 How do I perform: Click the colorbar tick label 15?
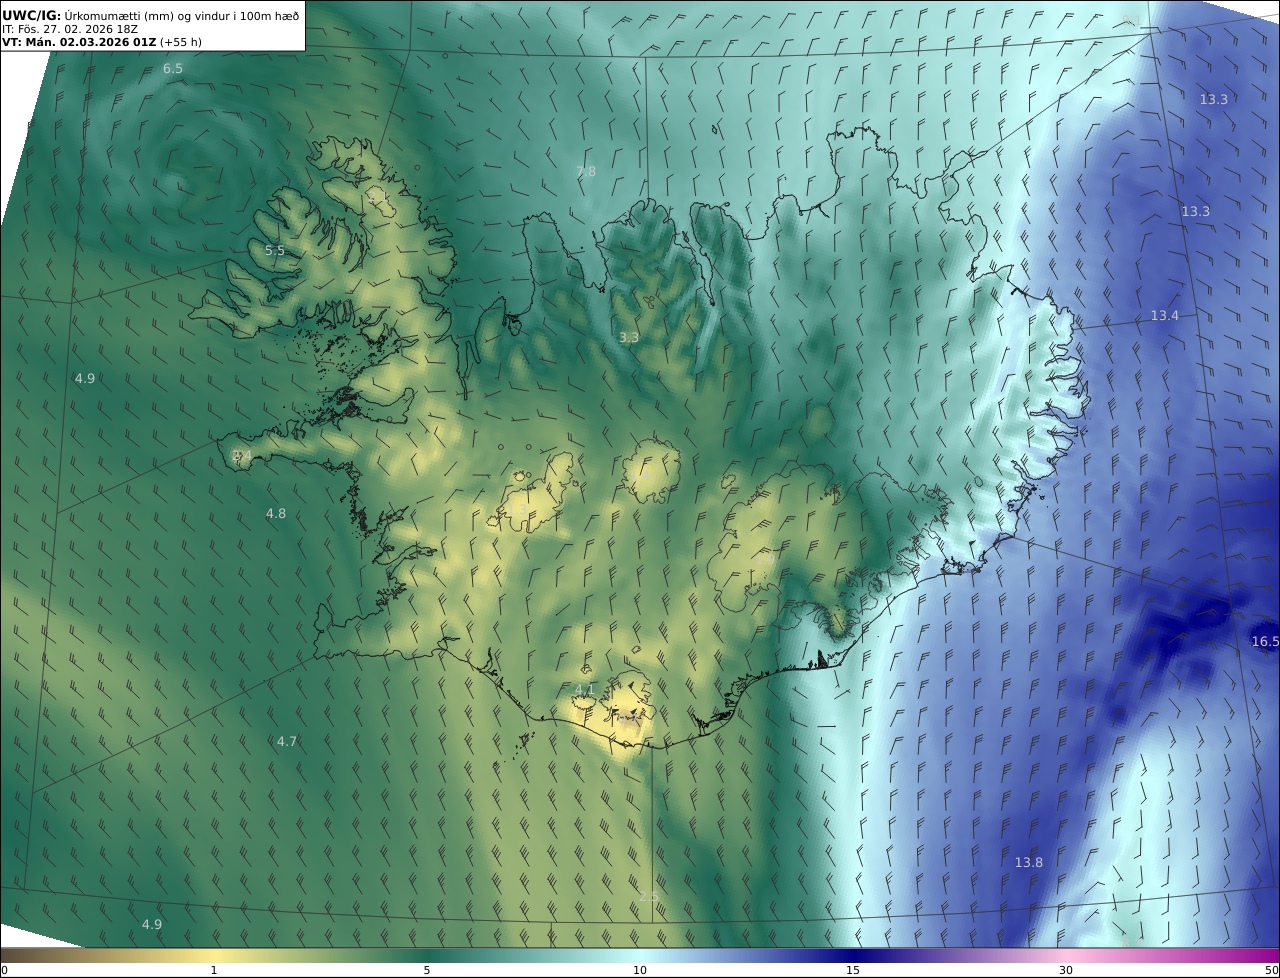(x=853, y=970)
